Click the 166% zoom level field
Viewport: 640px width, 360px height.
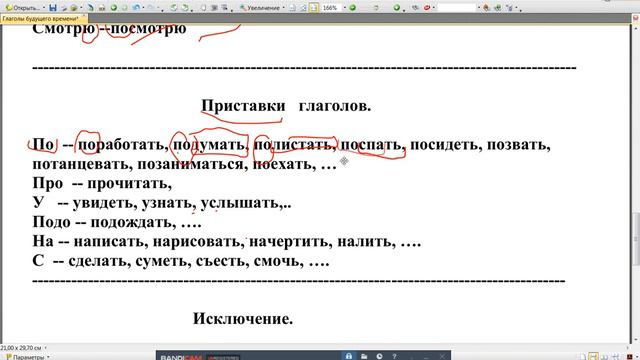[331, 8]
